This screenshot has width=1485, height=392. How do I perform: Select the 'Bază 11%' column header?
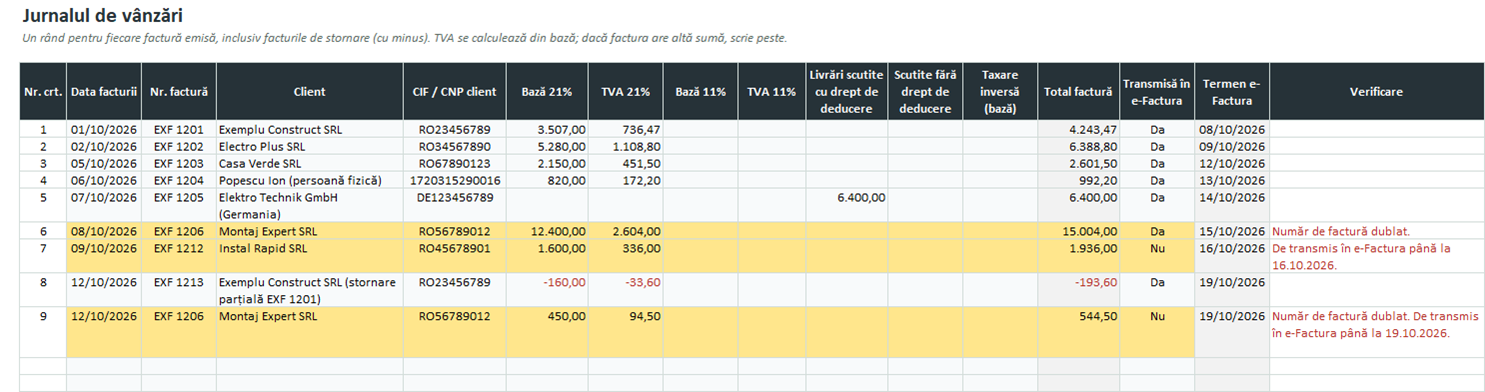(700, 91)
